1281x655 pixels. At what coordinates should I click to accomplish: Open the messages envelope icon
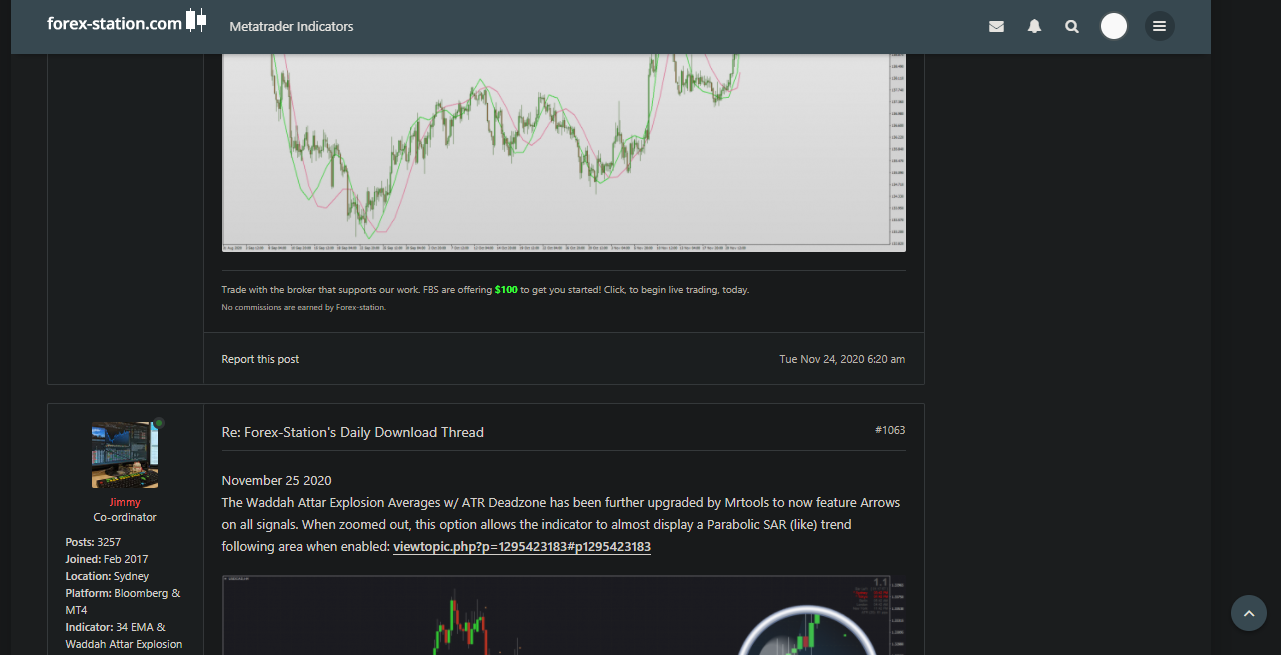pyautogui.click(x=996, y=27)
